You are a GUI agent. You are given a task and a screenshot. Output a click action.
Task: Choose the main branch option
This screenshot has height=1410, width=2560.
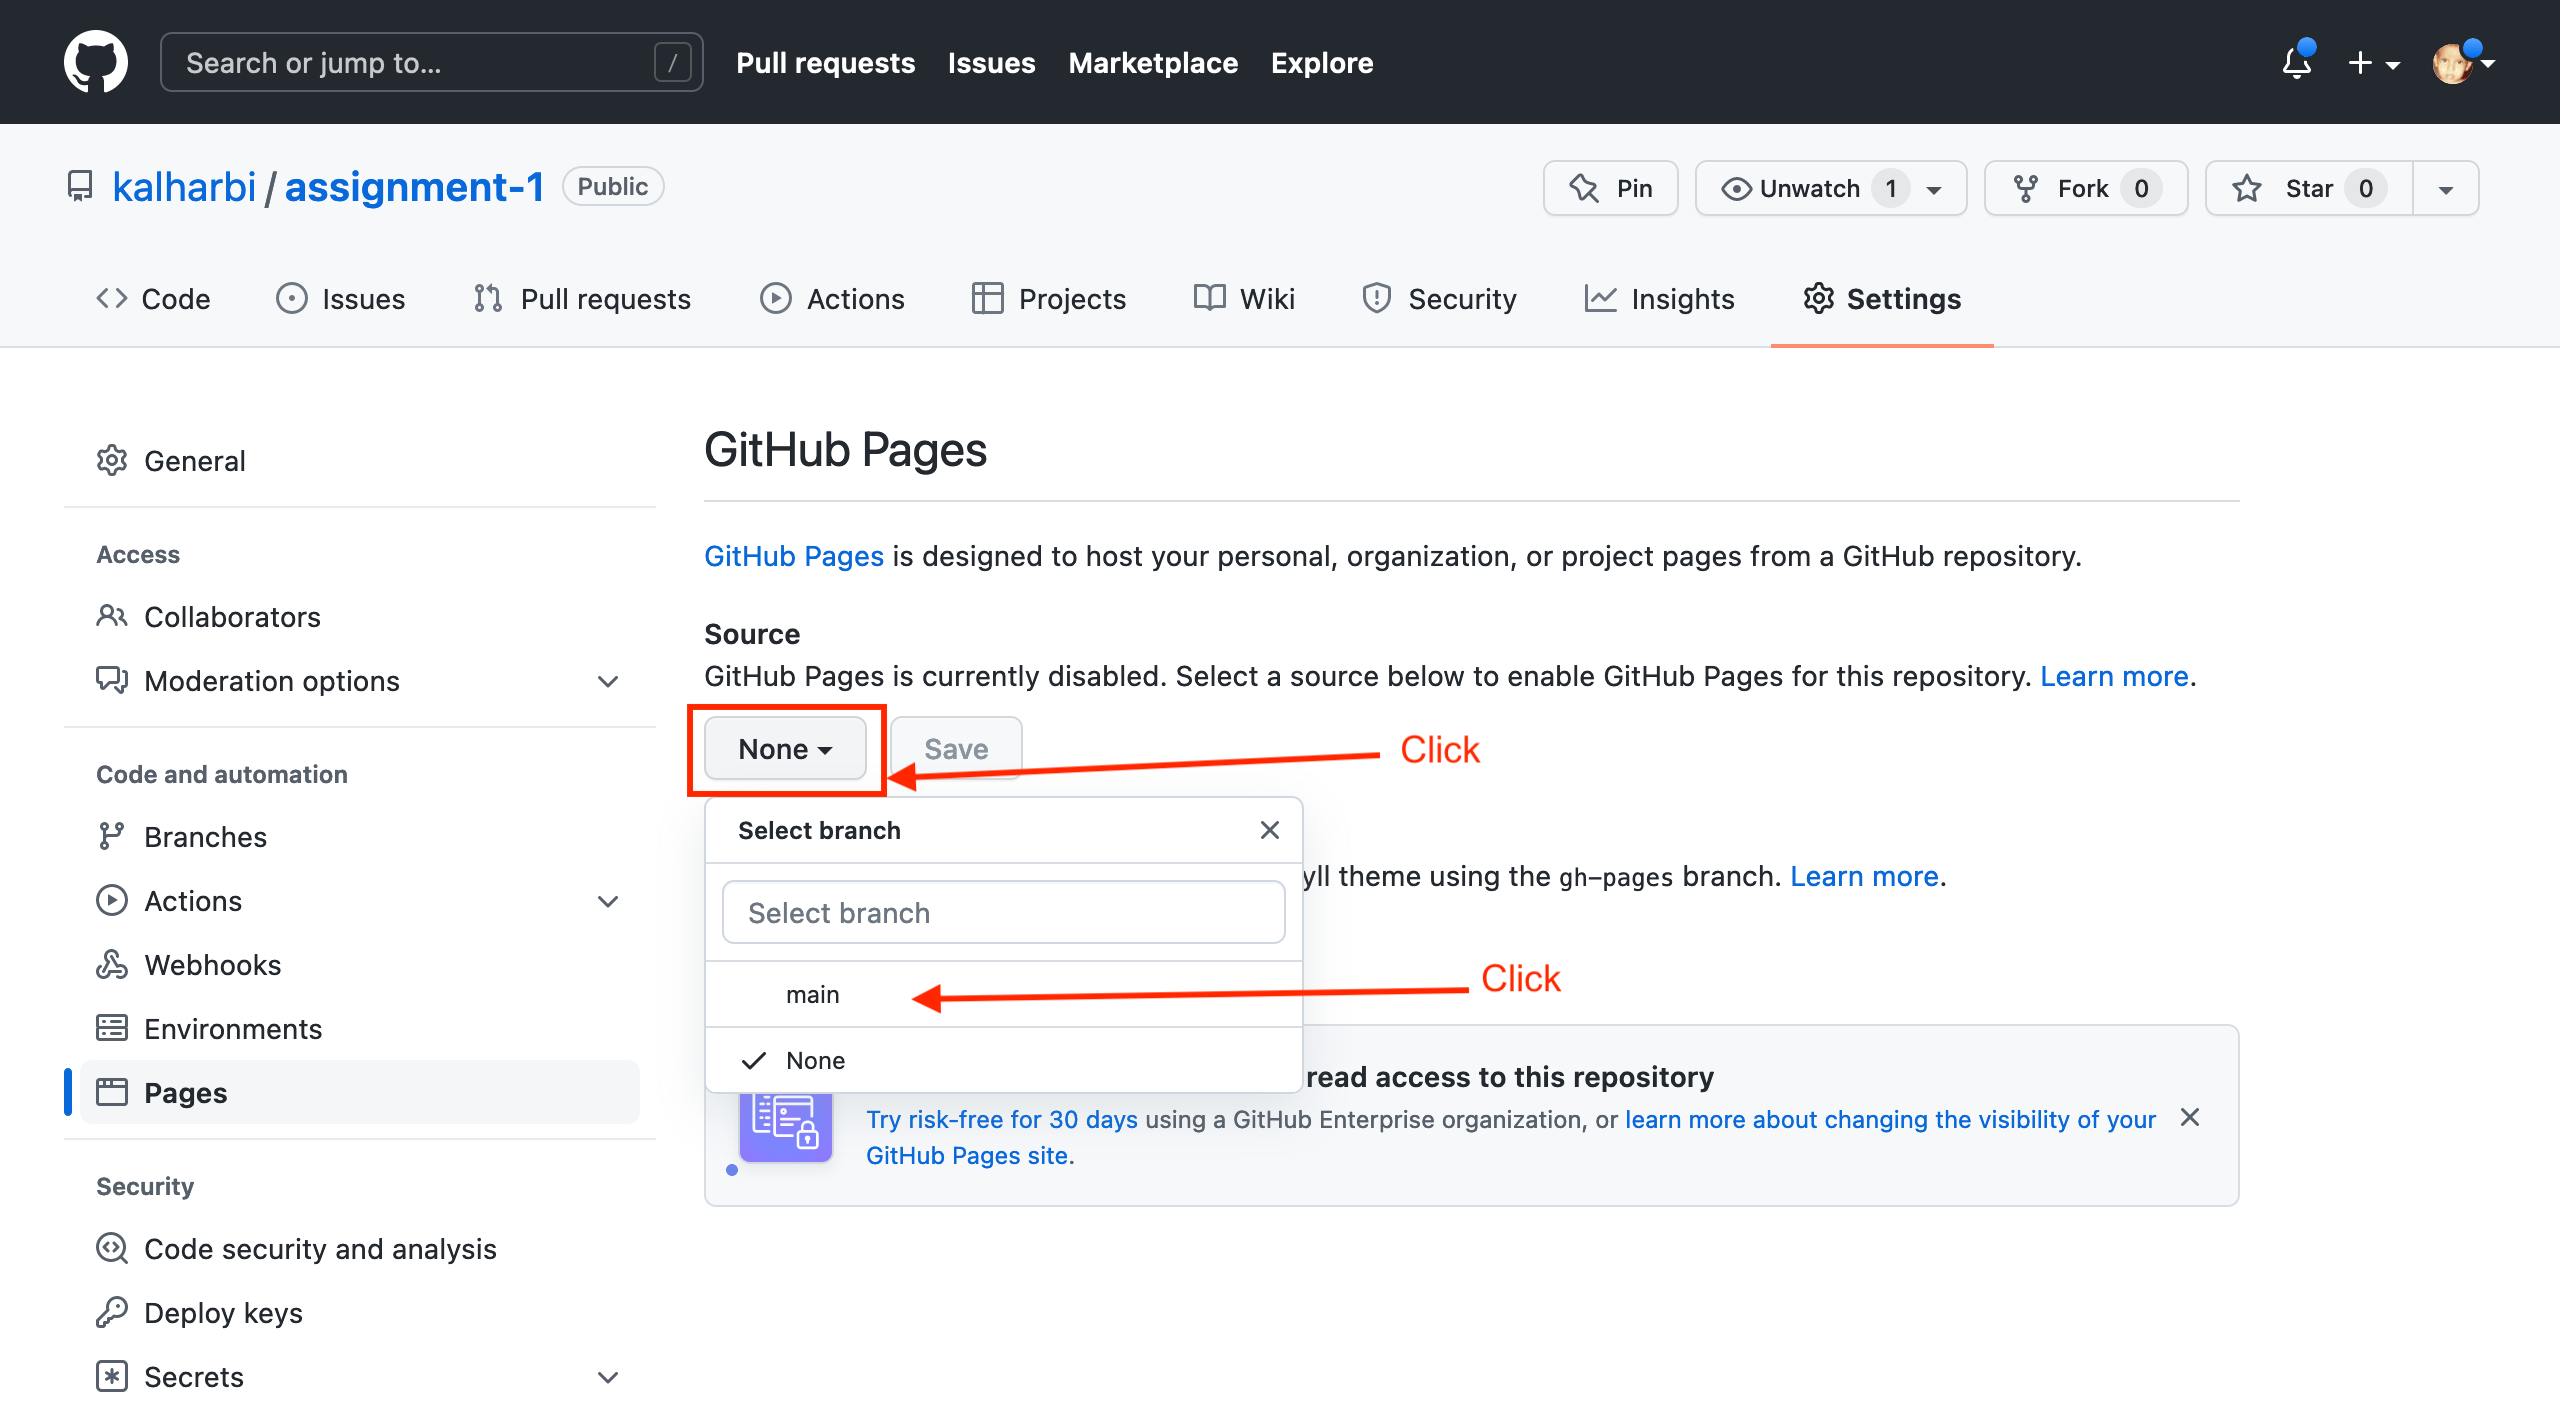(1003, 995)
